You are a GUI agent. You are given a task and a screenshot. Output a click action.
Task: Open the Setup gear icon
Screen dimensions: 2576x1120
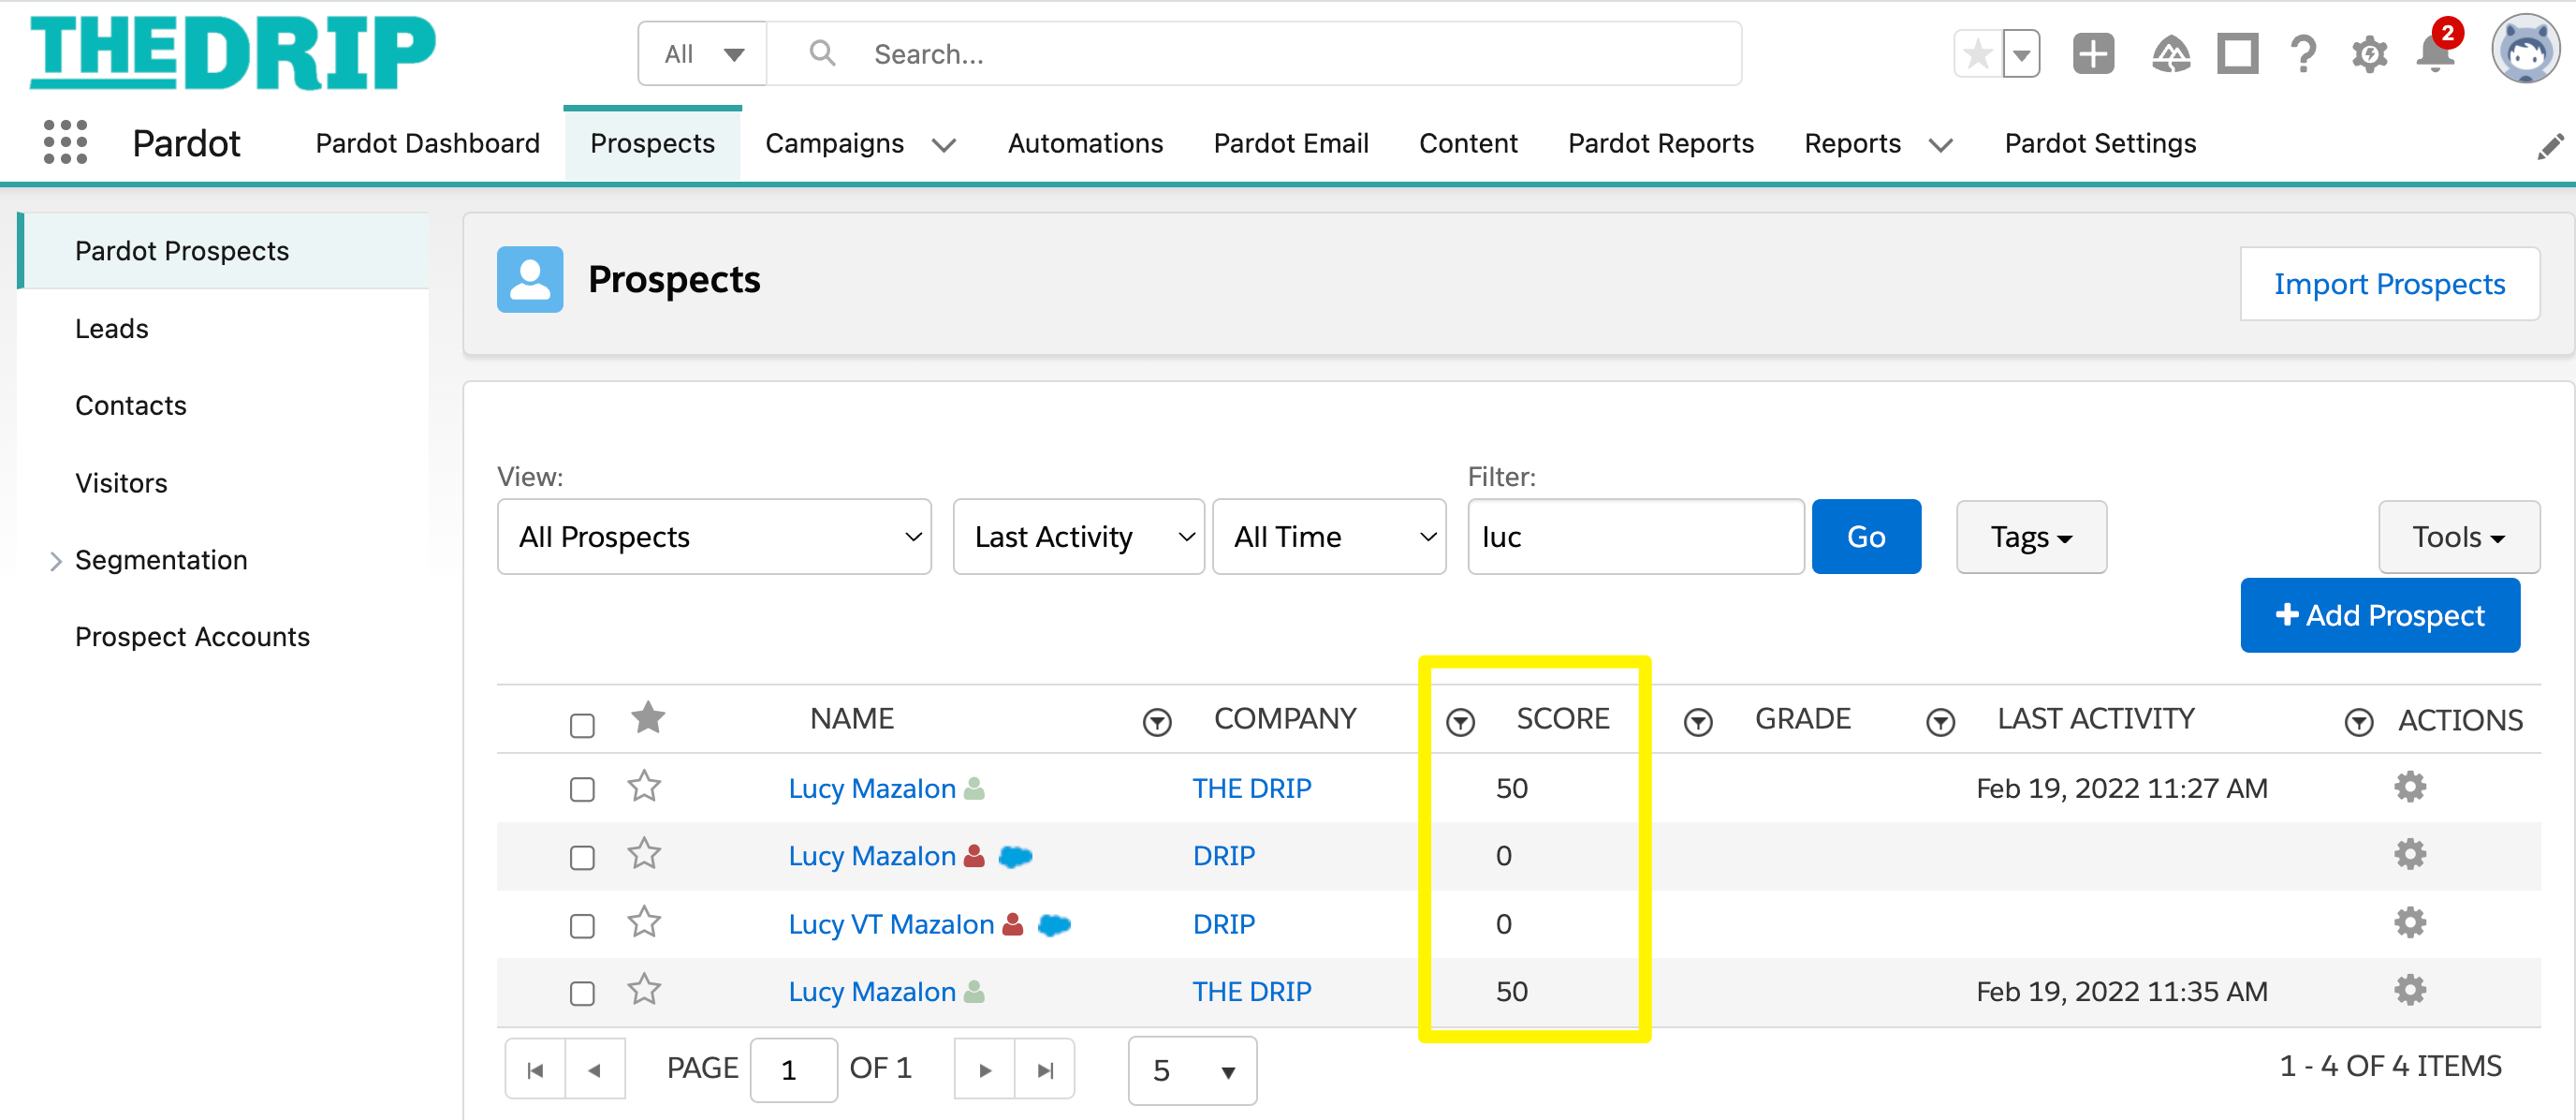2369,54
